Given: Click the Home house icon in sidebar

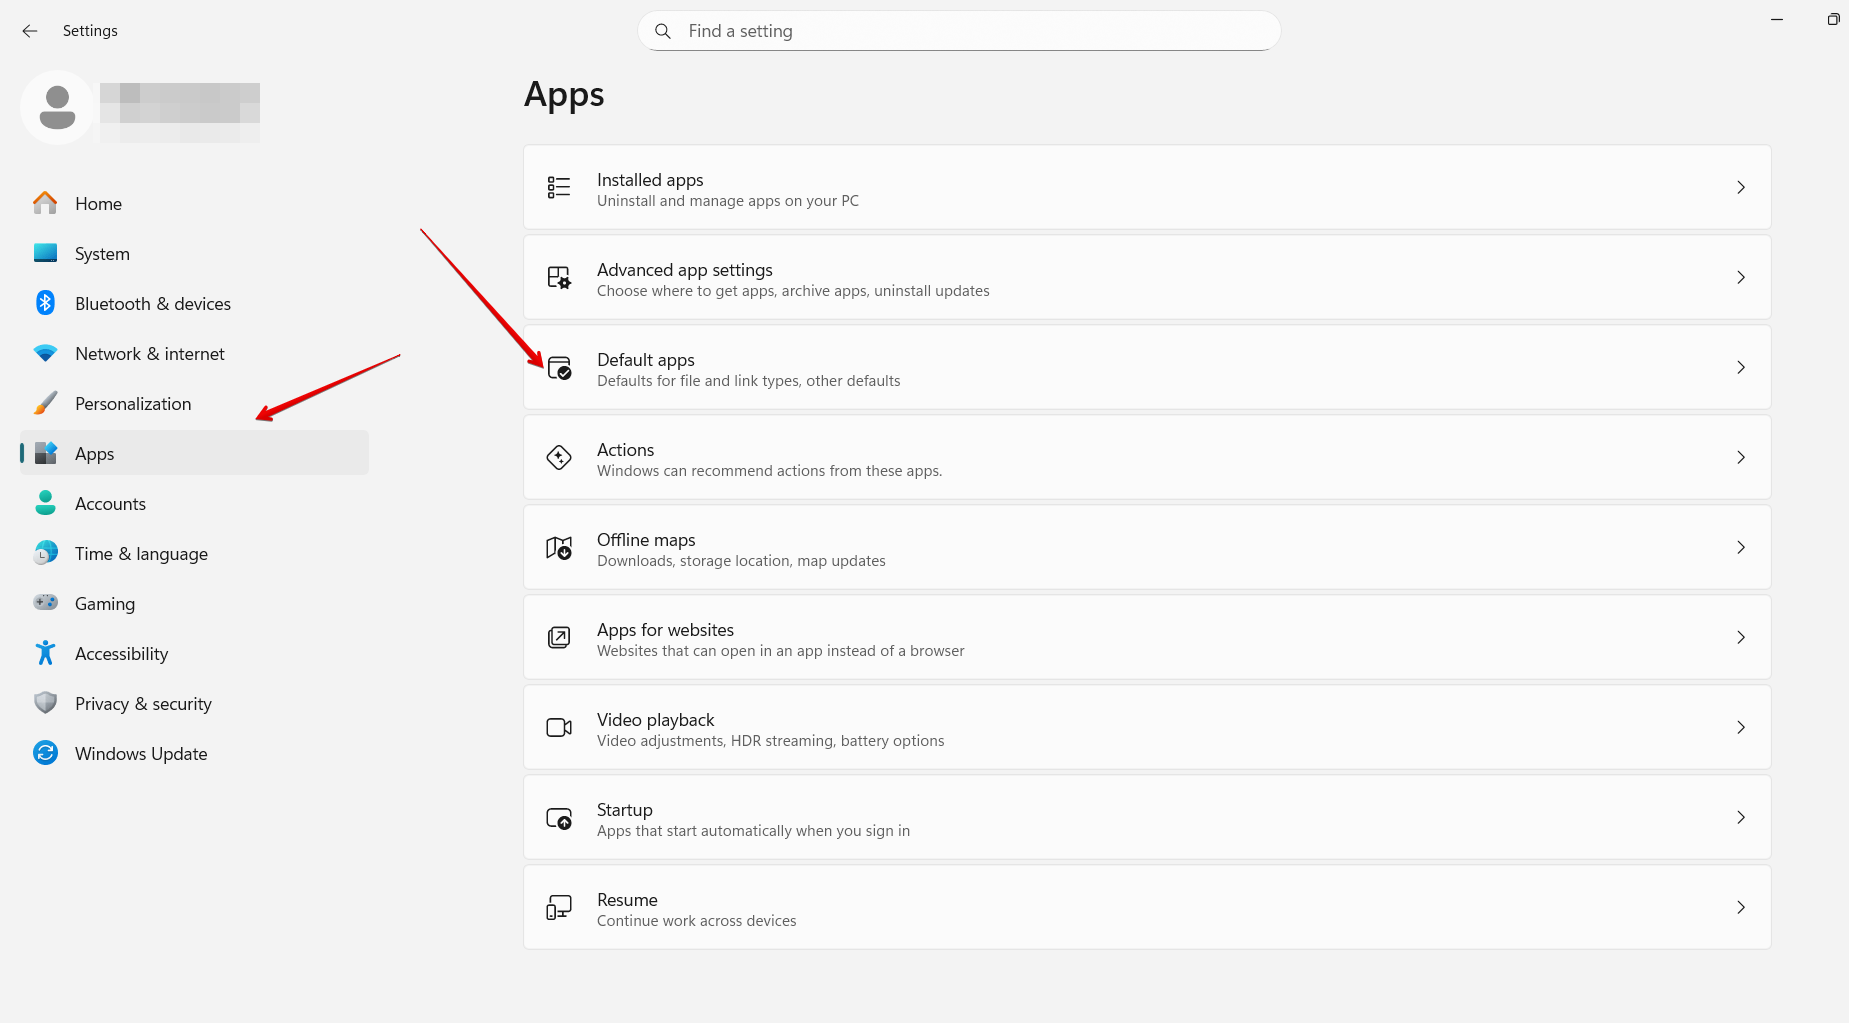Looking at the screenshot, I should click(x=45, y=203).
